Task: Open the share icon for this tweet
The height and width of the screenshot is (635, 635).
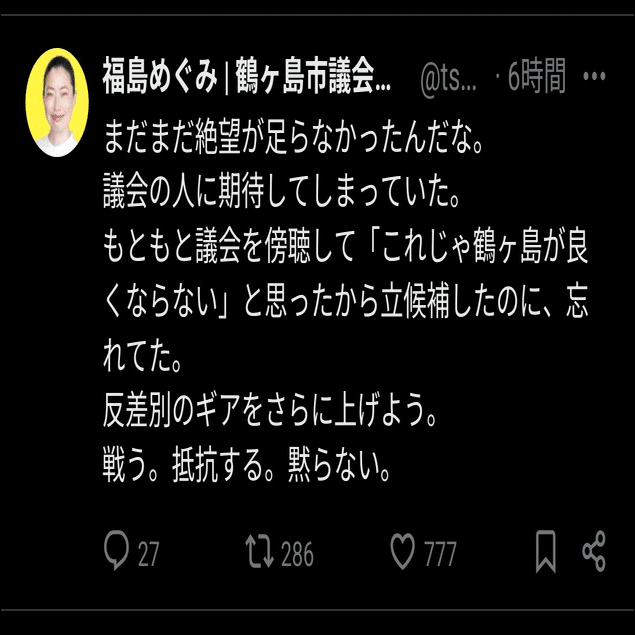Action: click(x=594, y=551)
